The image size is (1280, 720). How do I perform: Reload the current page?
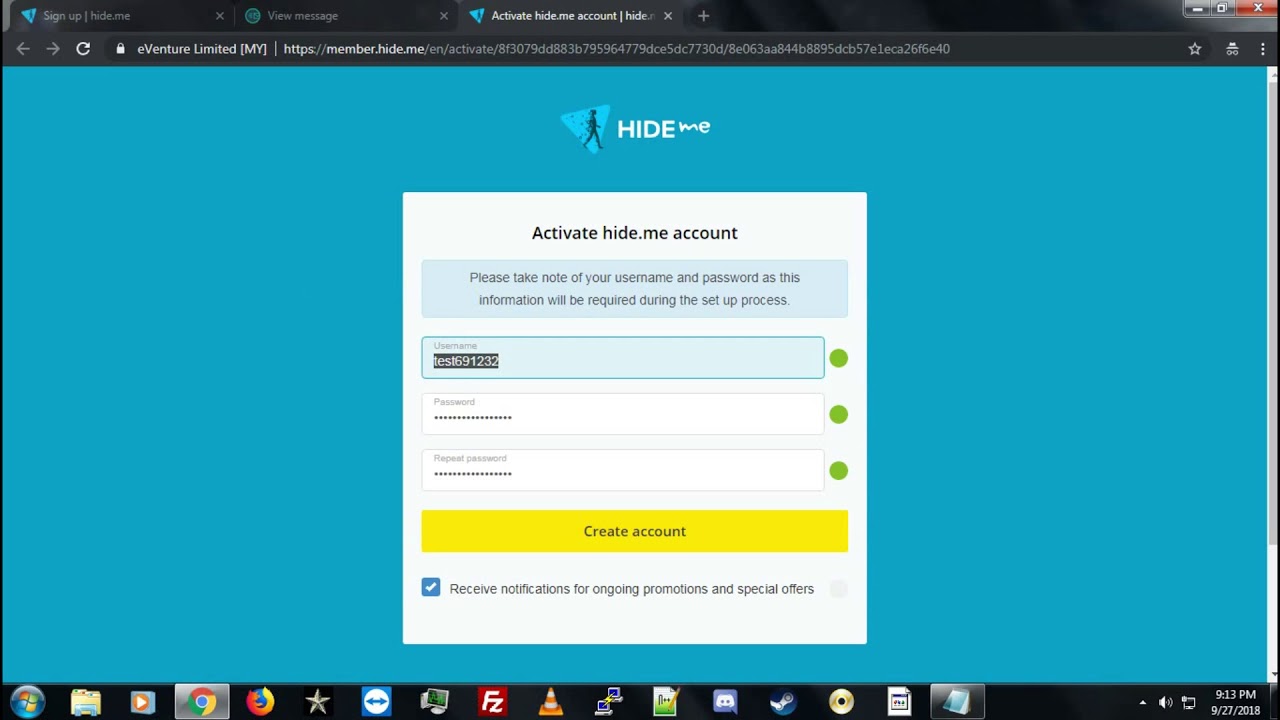click(x=83, y=48)
